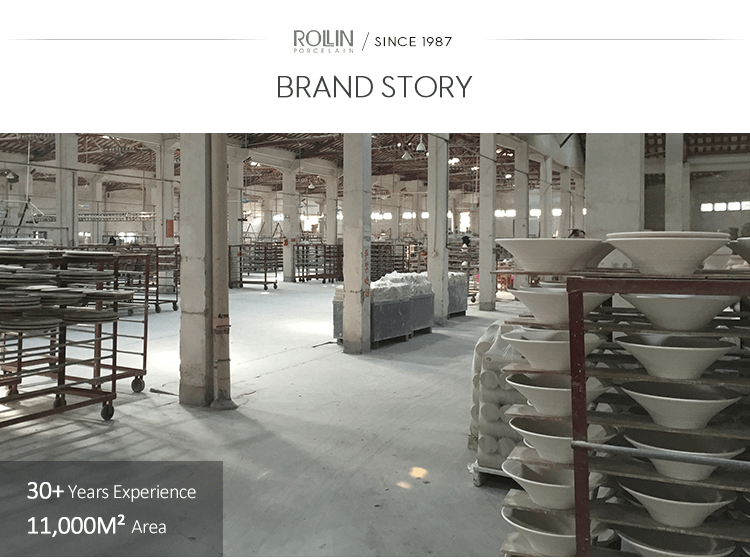Click the 30+ Years Experience text
750x560 pixels.
pos(111,491)
